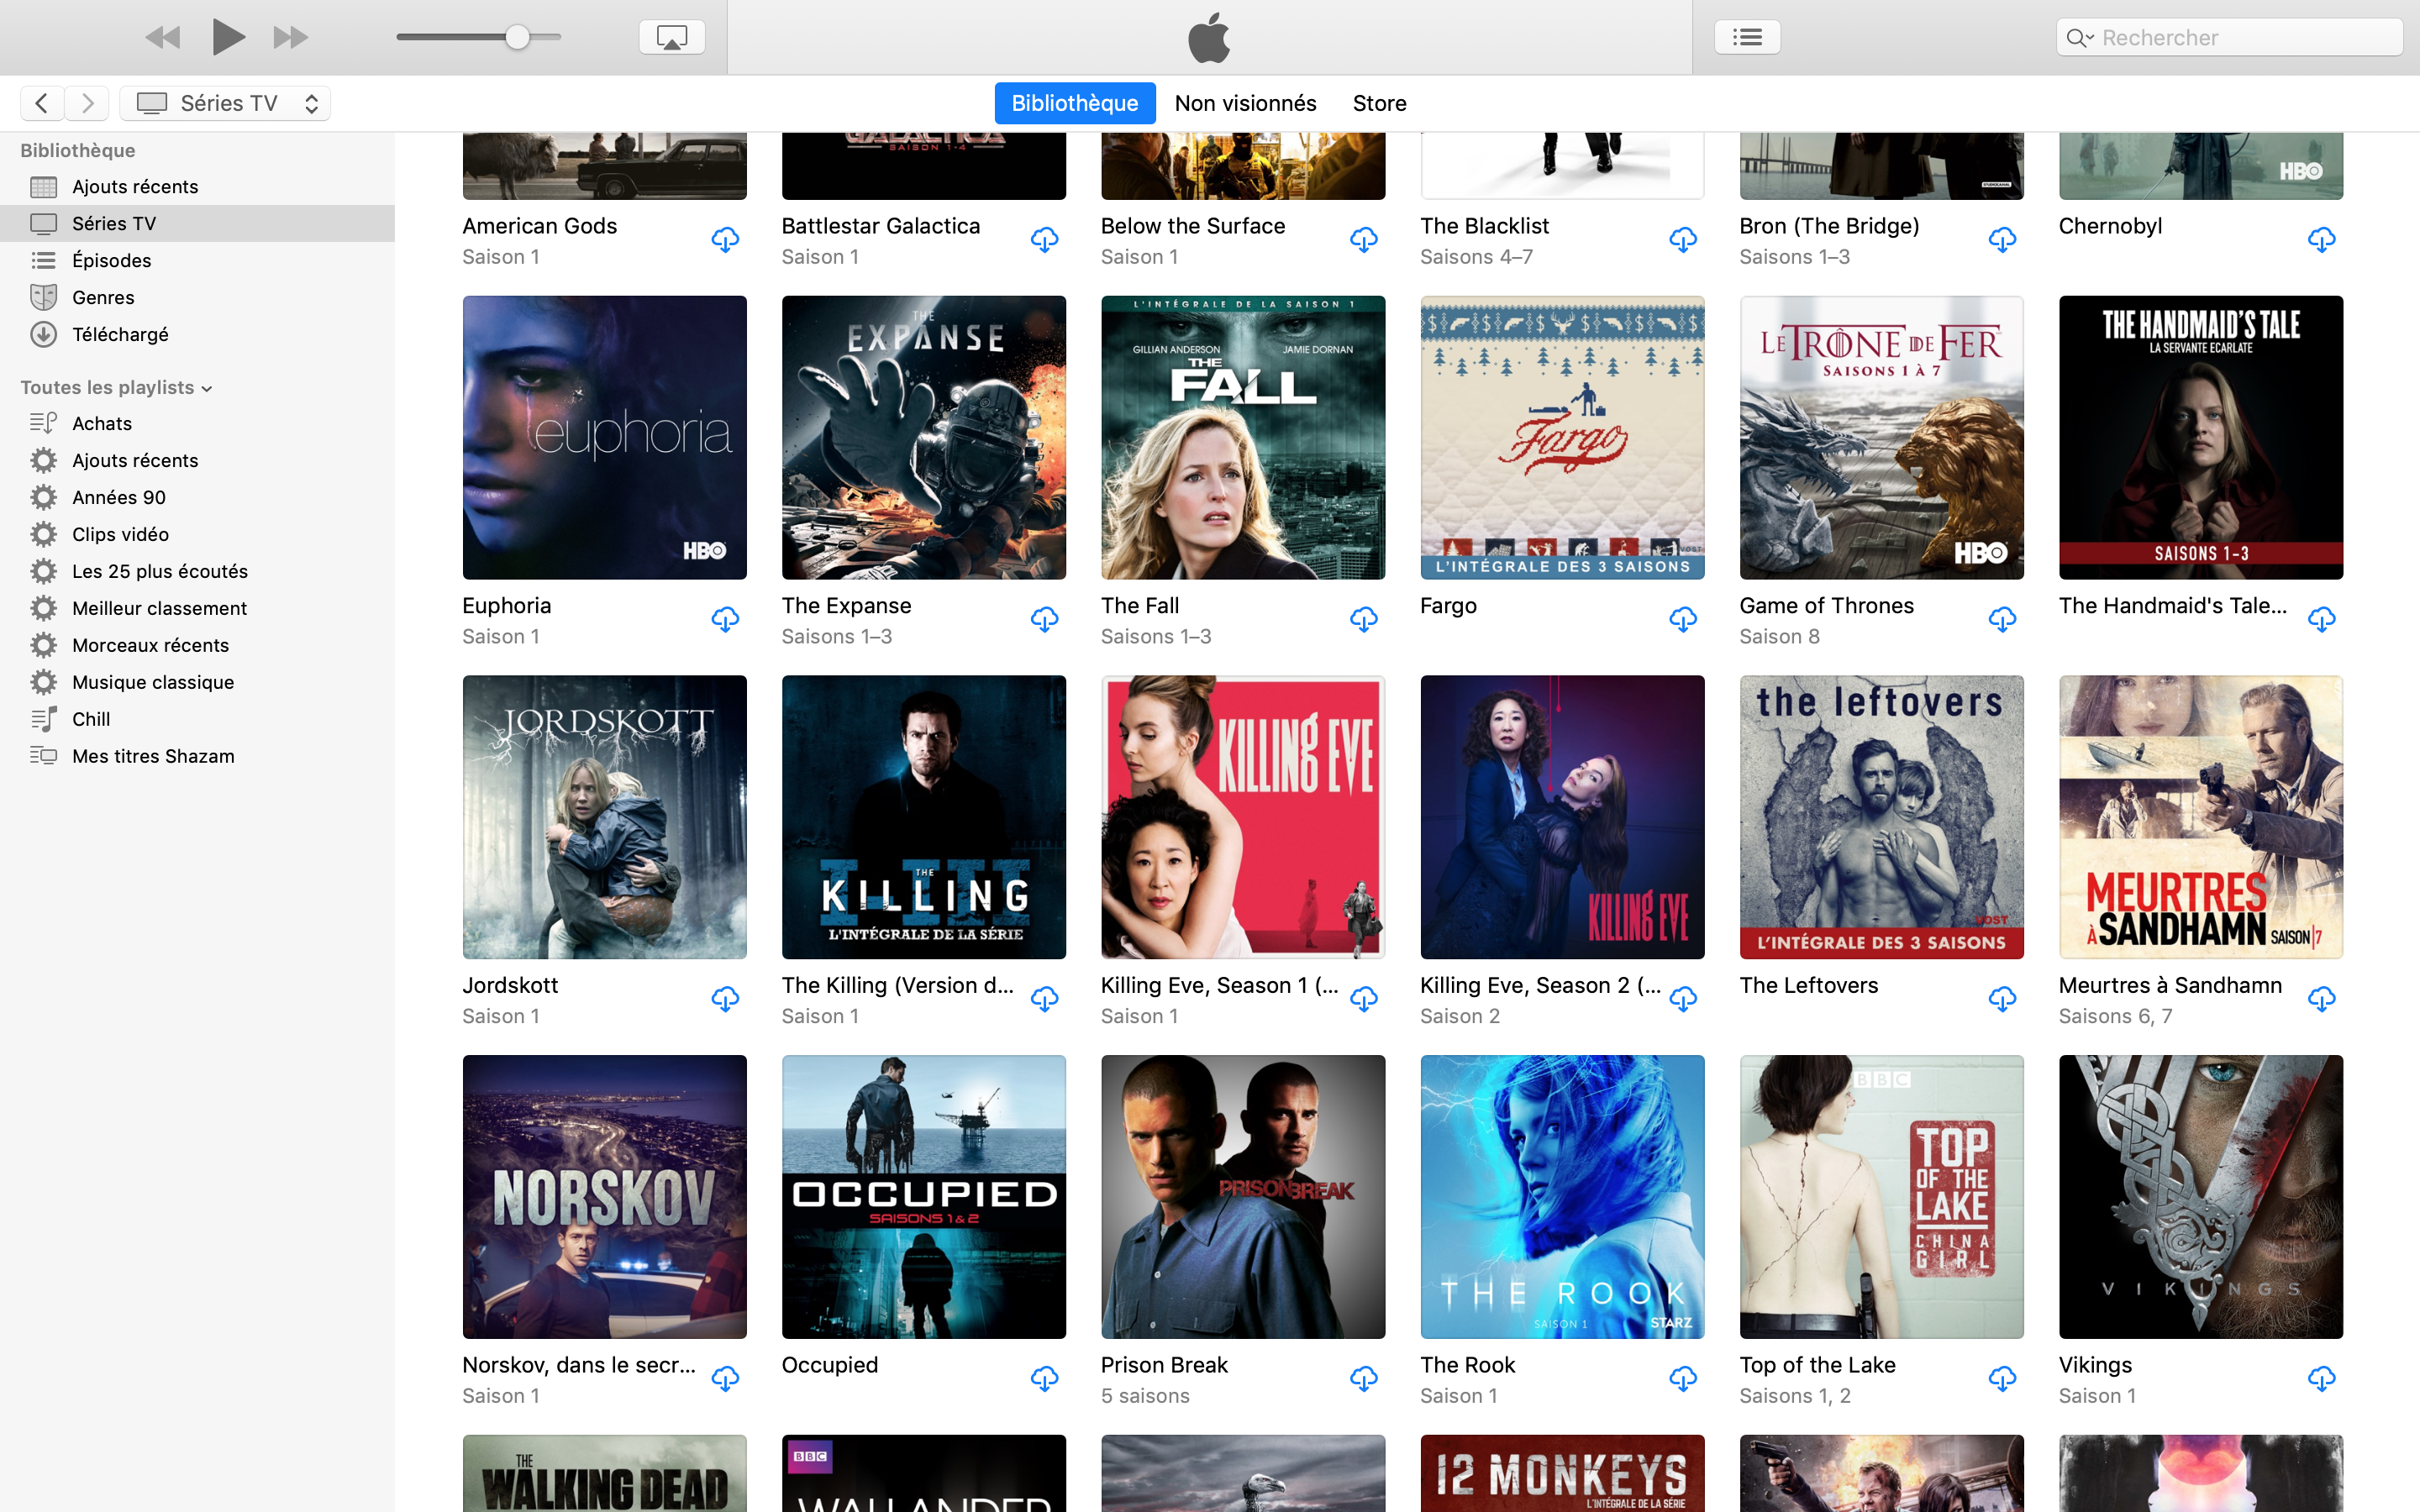Skip forward with fast-forward button
This screenshot has width=2420, height=1512.
click(290, 38)
